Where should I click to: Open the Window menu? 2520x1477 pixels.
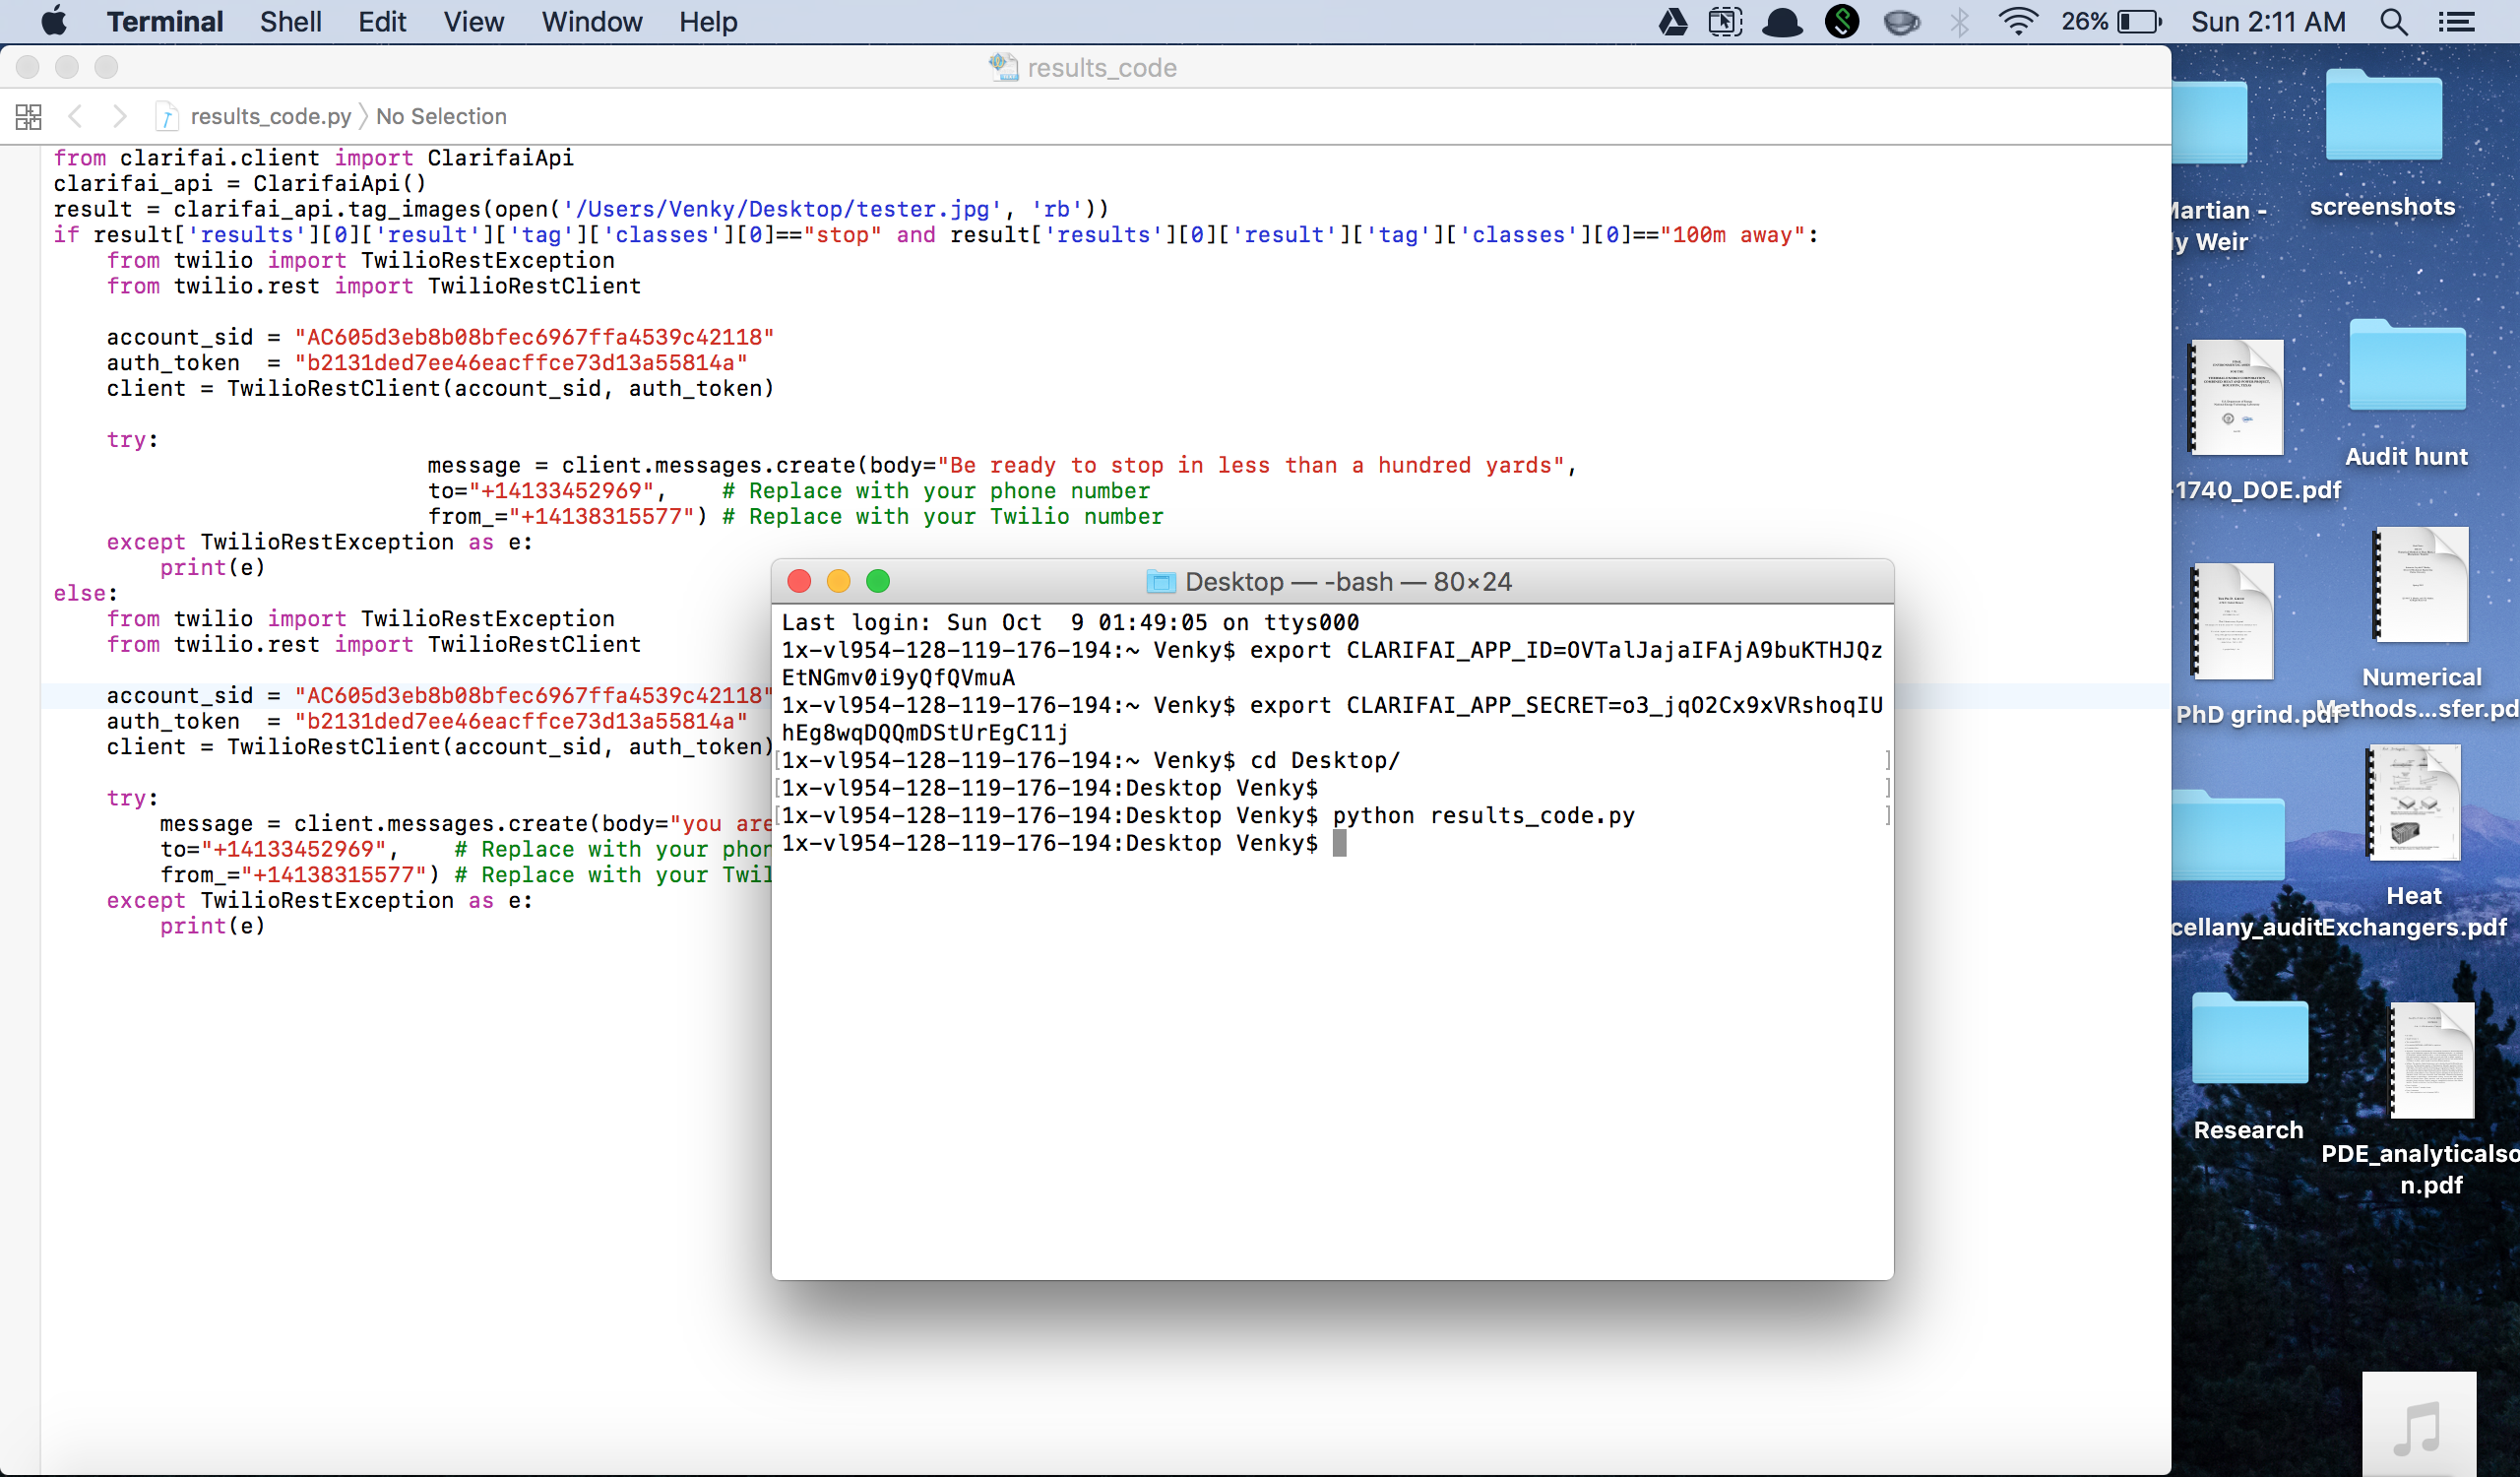(x=591, y=22)
